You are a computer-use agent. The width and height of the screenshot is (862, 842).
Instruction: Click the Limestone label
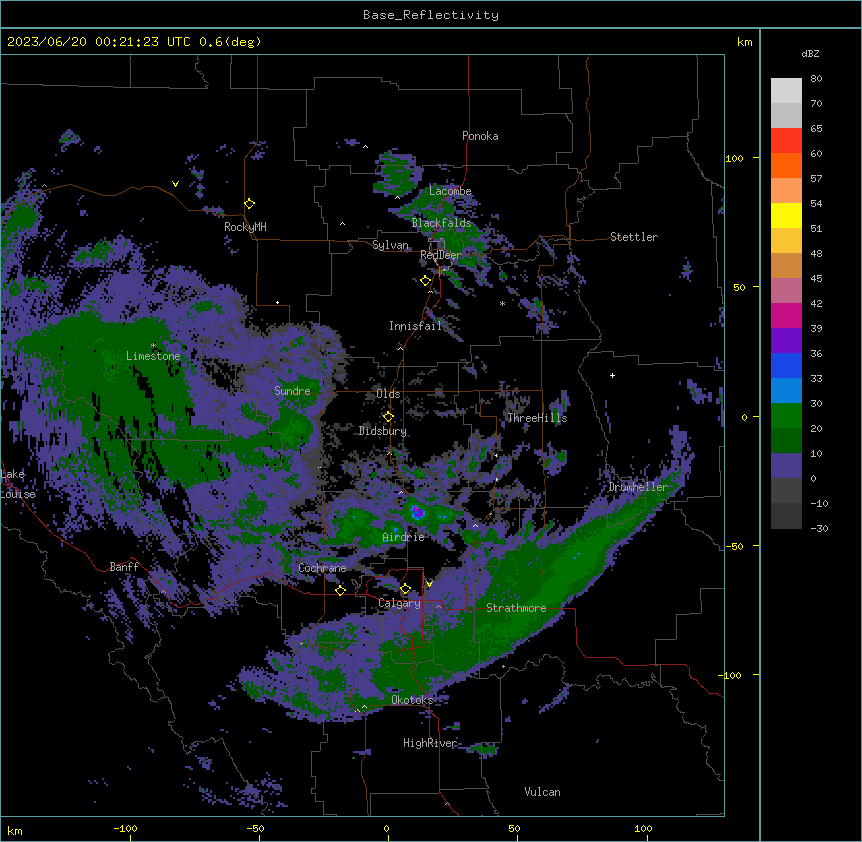(x=153, y=356)
